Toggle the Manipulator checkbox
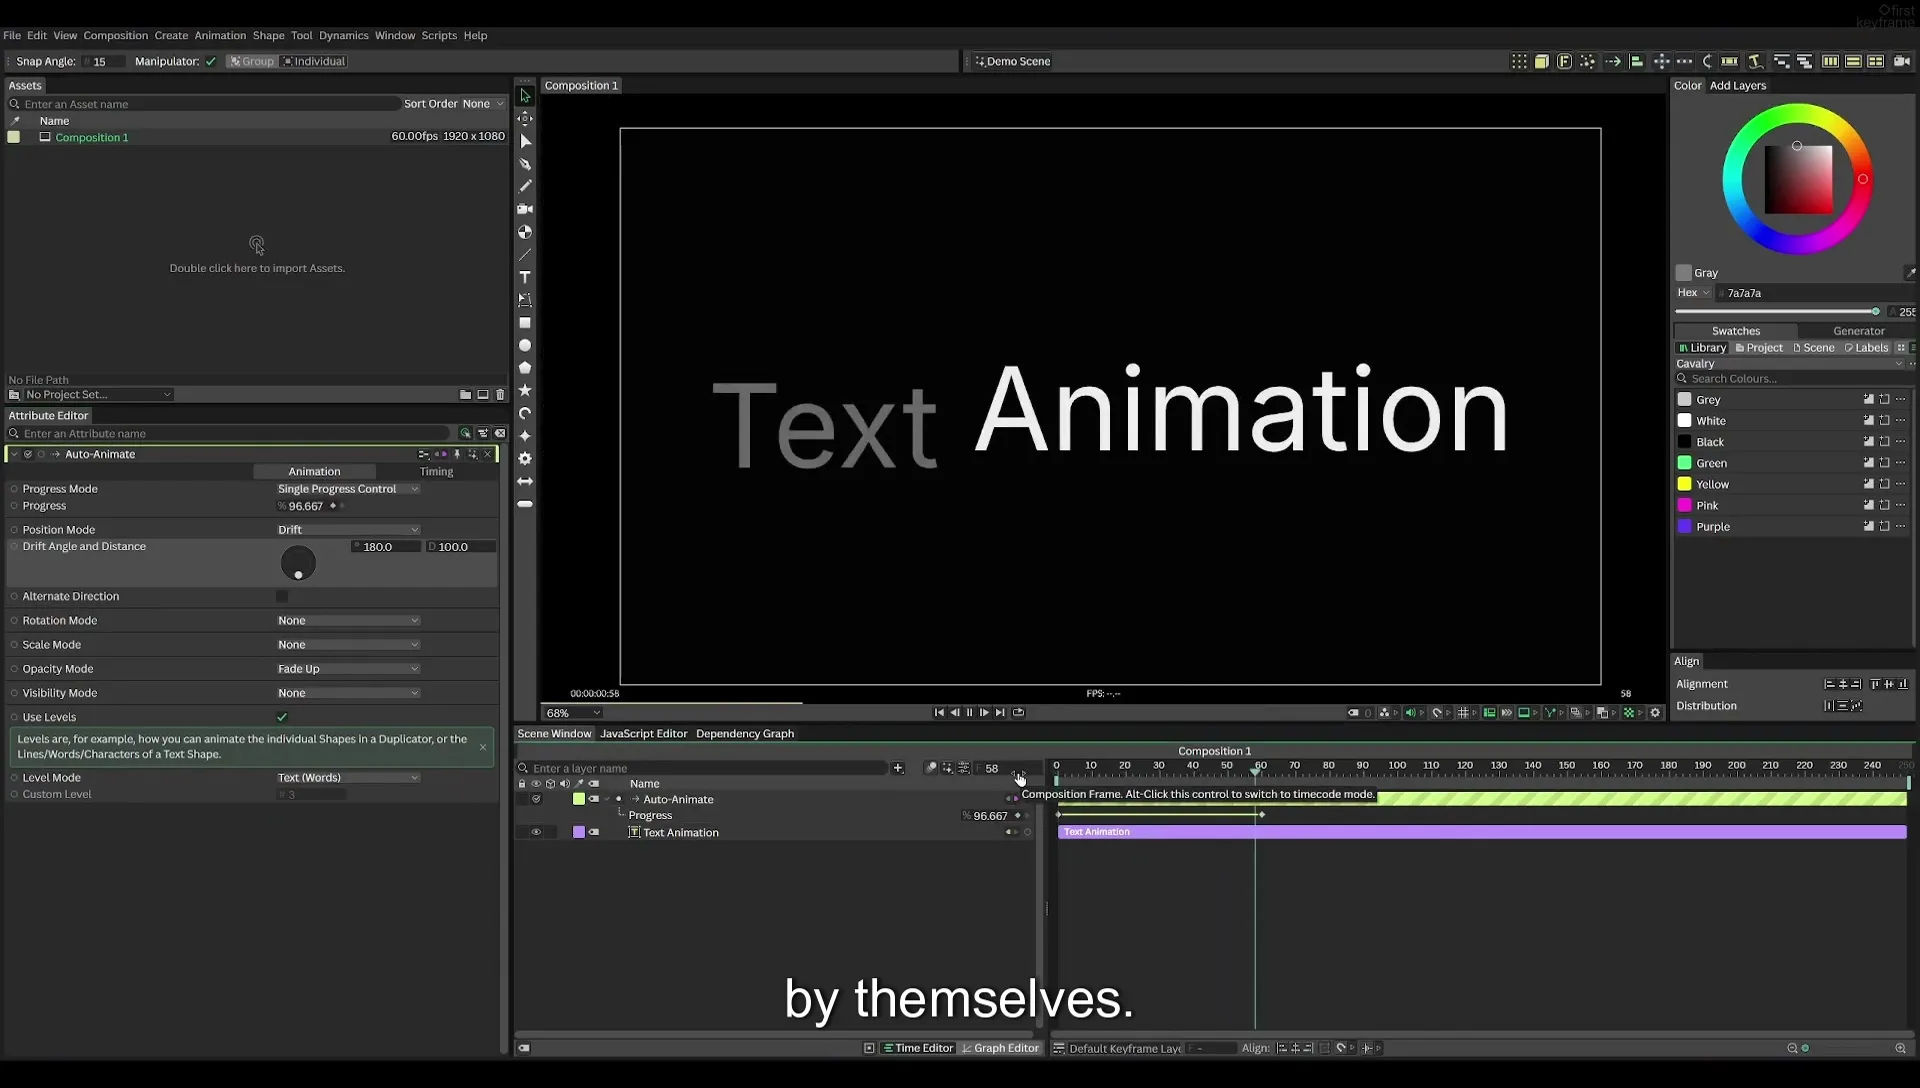 [x=211, y=61]
